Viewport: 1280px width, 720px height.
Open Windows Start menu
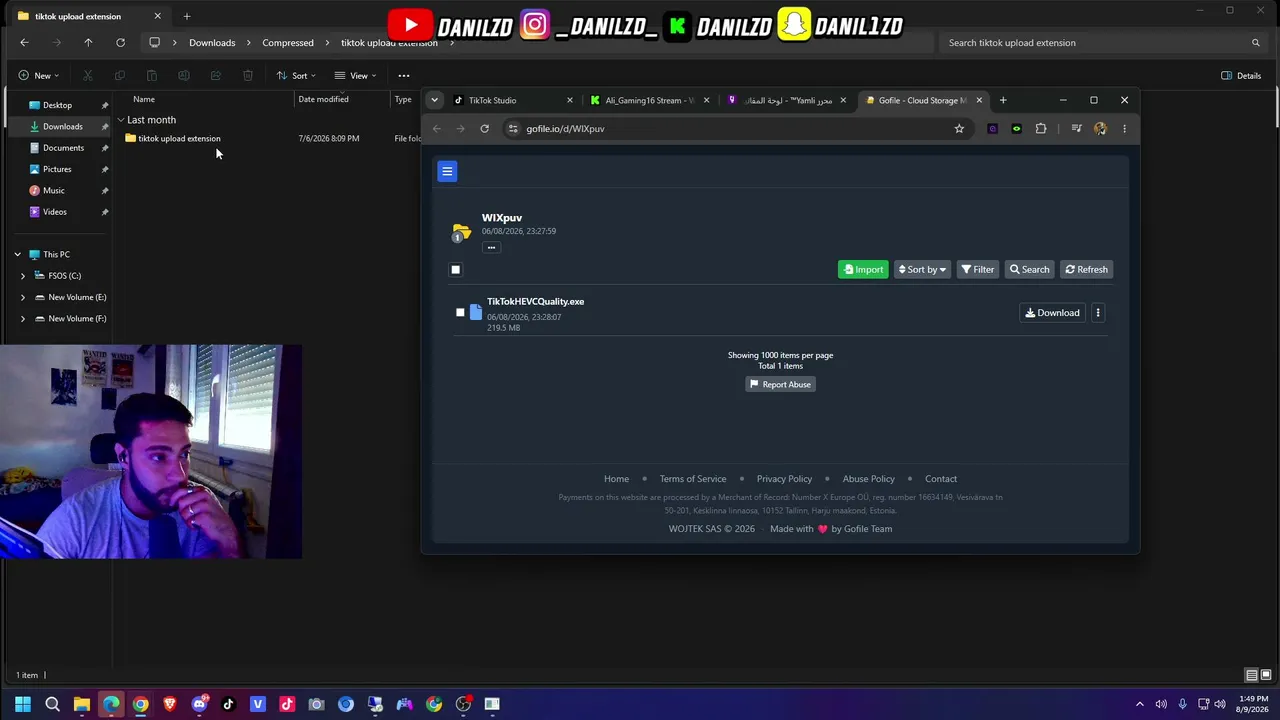(23, 704)
